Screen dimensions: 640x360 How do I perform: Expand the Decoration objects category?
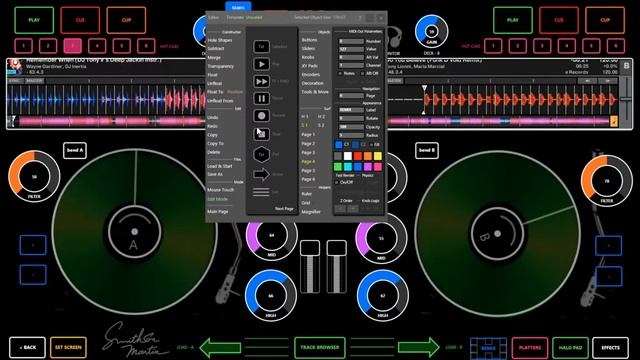(312, 83)
